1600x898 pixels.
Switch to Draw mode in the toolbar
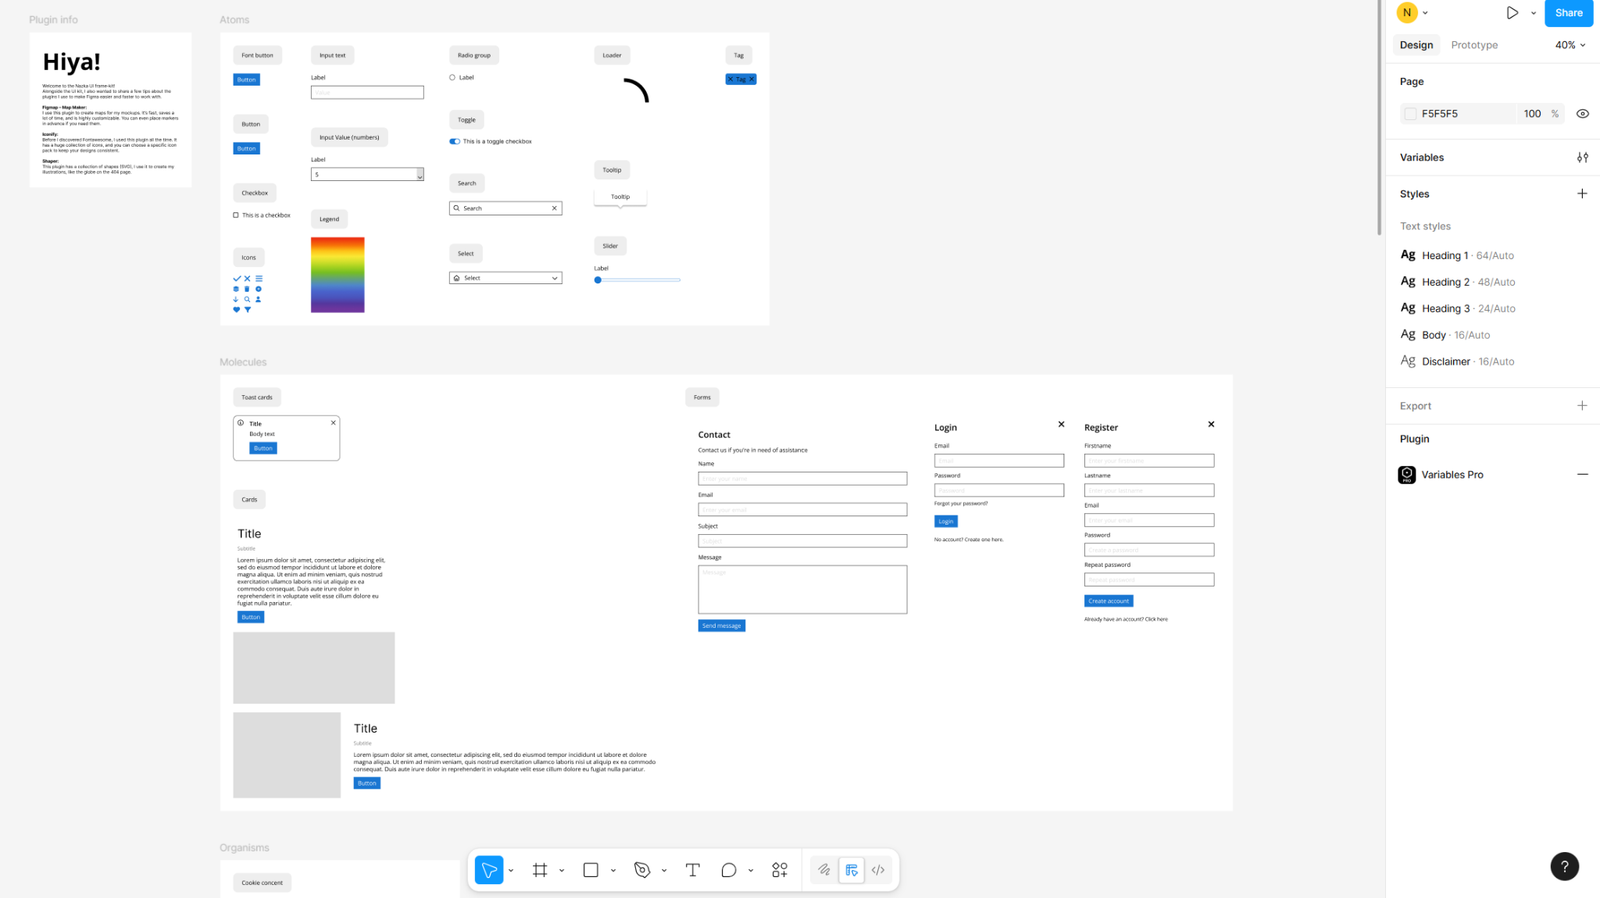(x=824, y=870)
